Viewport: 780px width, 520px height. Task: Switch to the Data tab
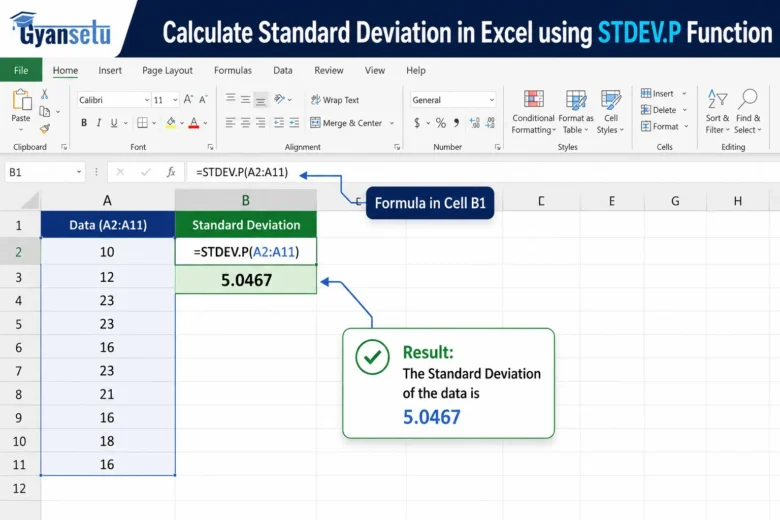(x=283, y=70)
